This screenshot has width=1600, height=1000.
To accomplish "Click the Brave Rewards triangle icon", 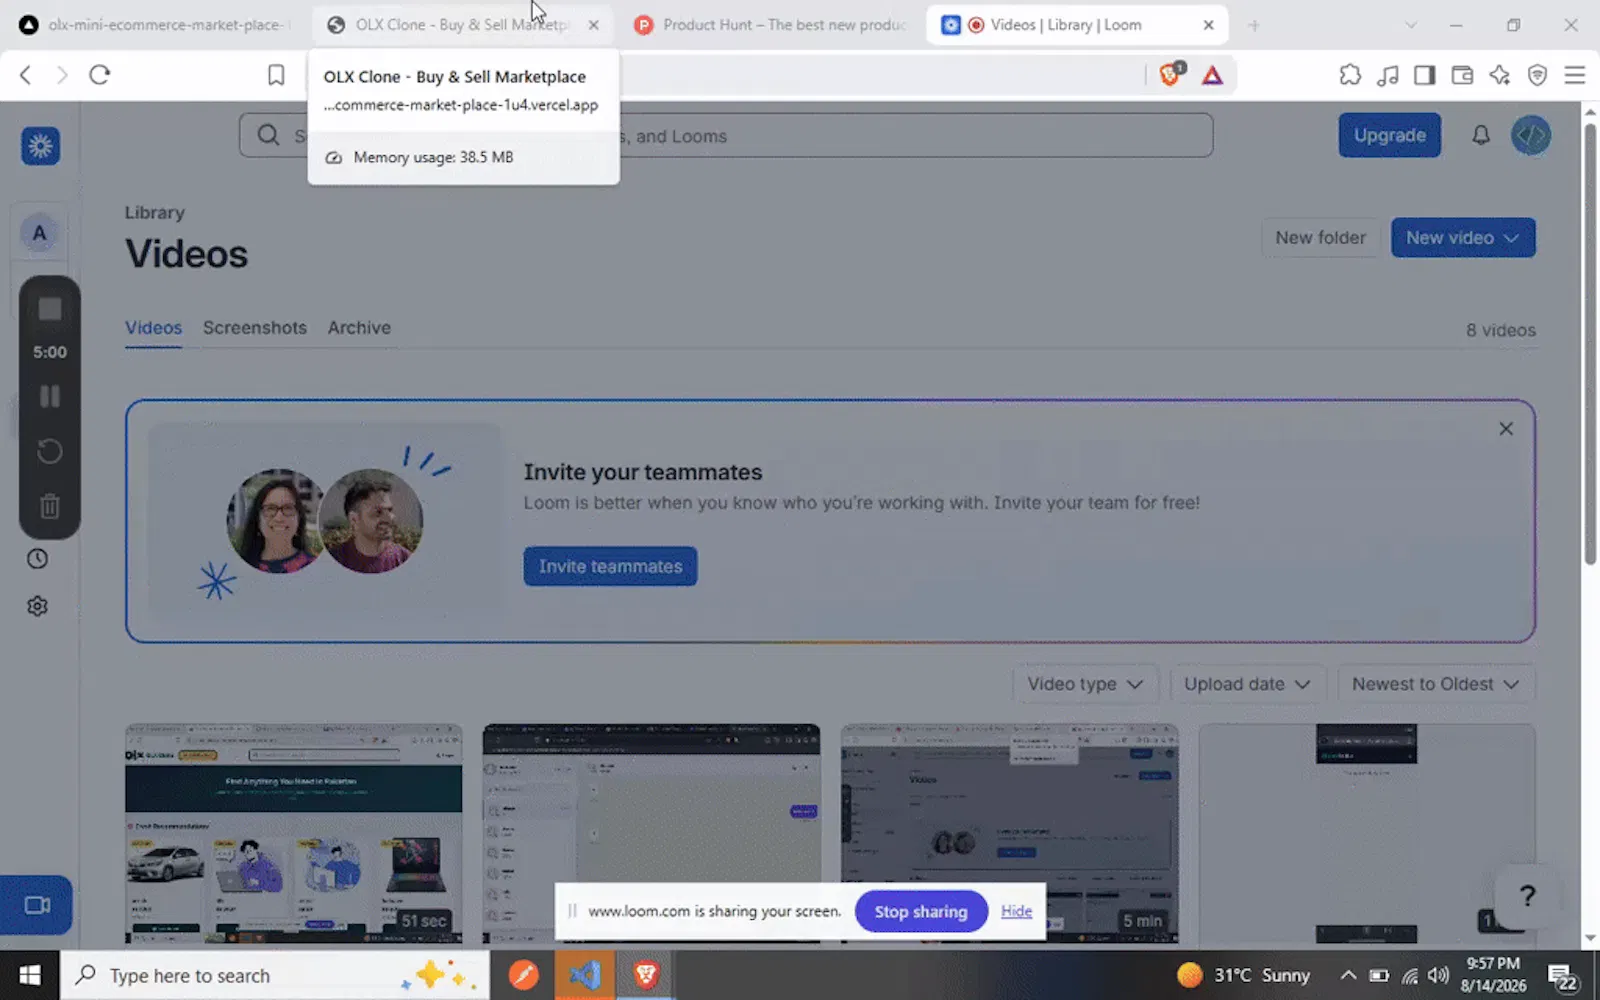I will pos(1212,75).
